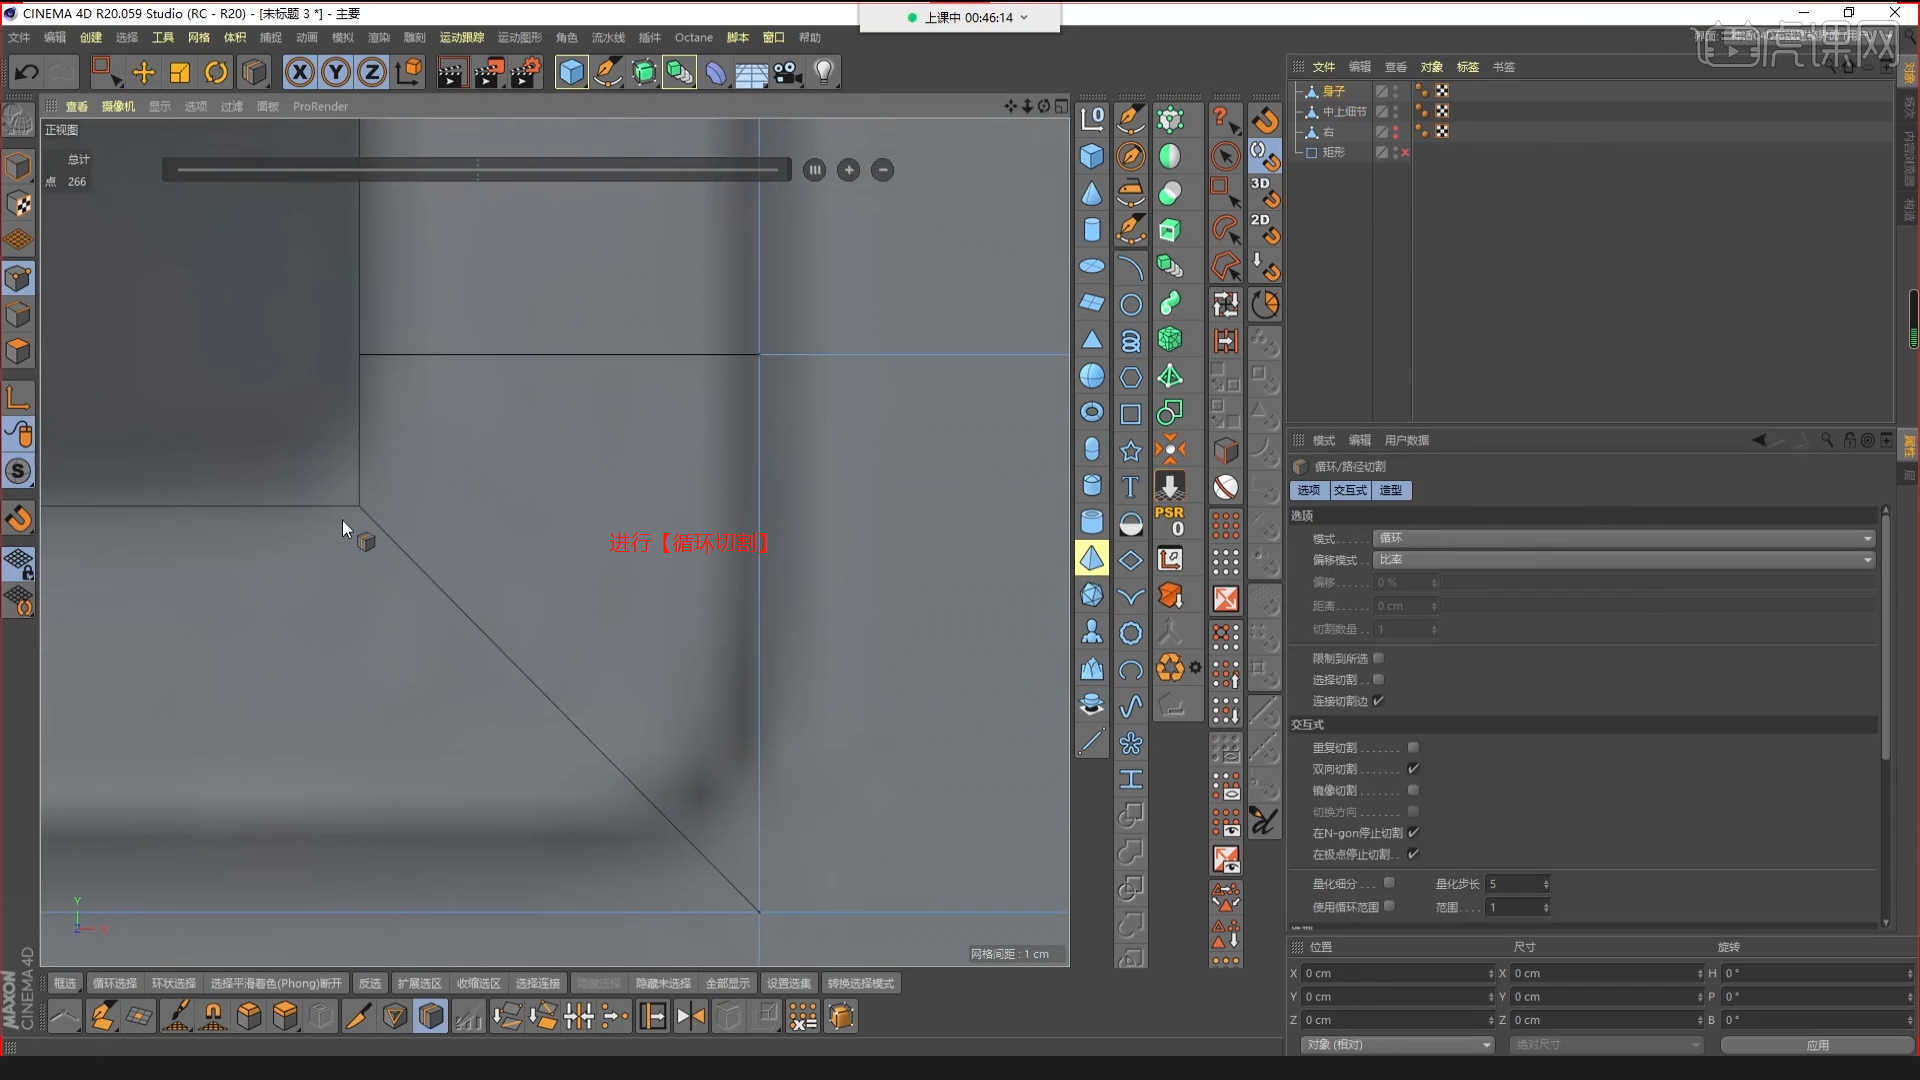Click the plus button on cut slider
1920x1080 pixels.
pyautogui.click(x=848, y=170)
